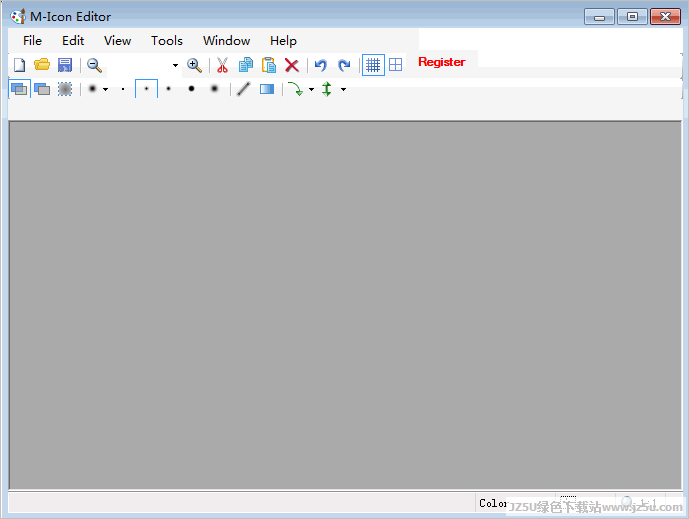Select the large solid brush size
The height and width of the screenshot is (519, 689).
(x=191, y=89)
